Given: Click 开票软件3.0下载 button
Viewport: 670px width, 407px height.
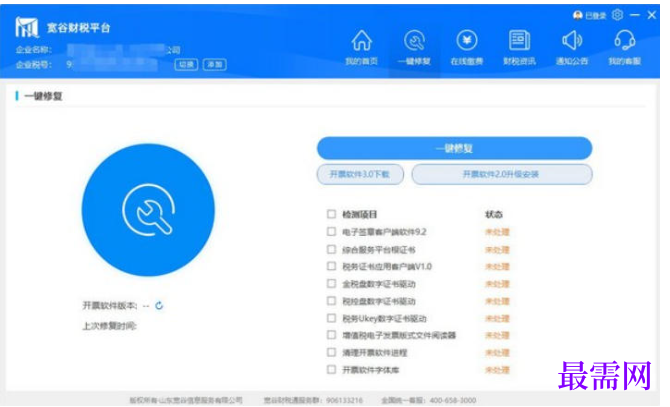Looking at the screenshot, I should click(360, 174).
